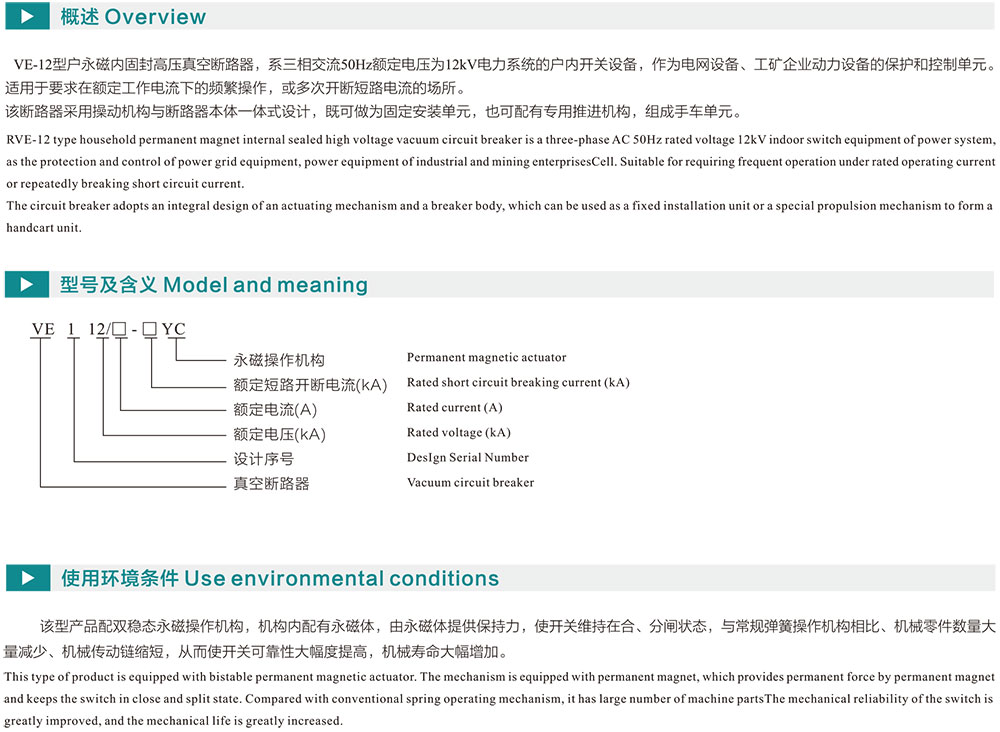The image size is (1000, 732).
Task: Click the arrow icon beside Model and meaning
Action: (x=27, y=285)
